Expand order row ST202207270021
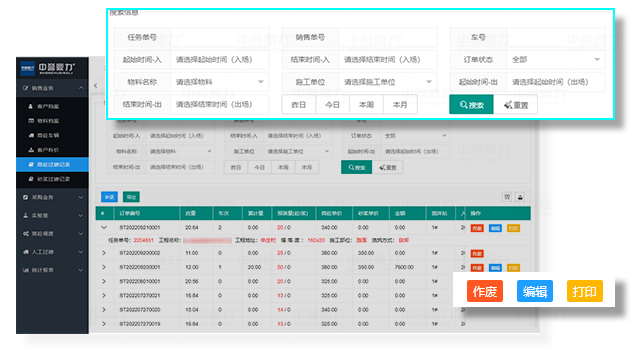This screenshot has height=364, width=637. (x=104, y=296)
